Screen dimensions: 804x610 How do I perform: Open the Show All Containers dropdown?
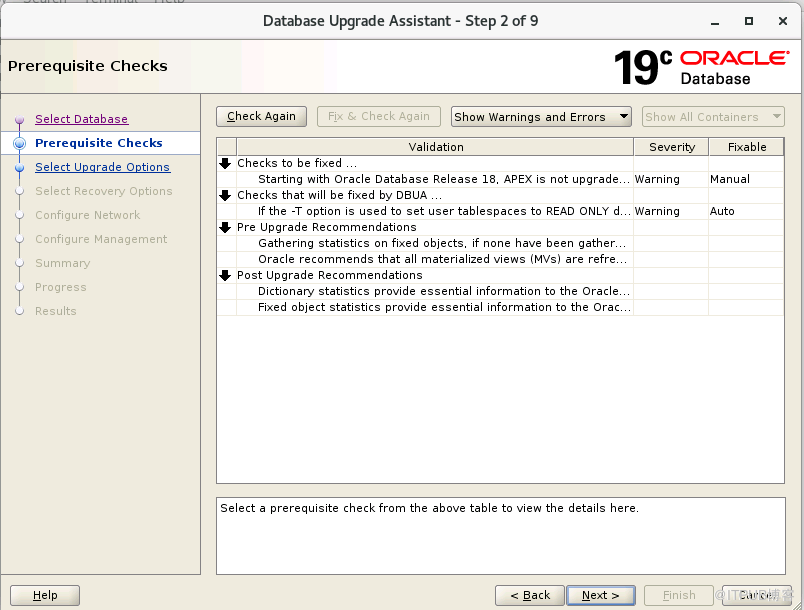tap(713, 117)
